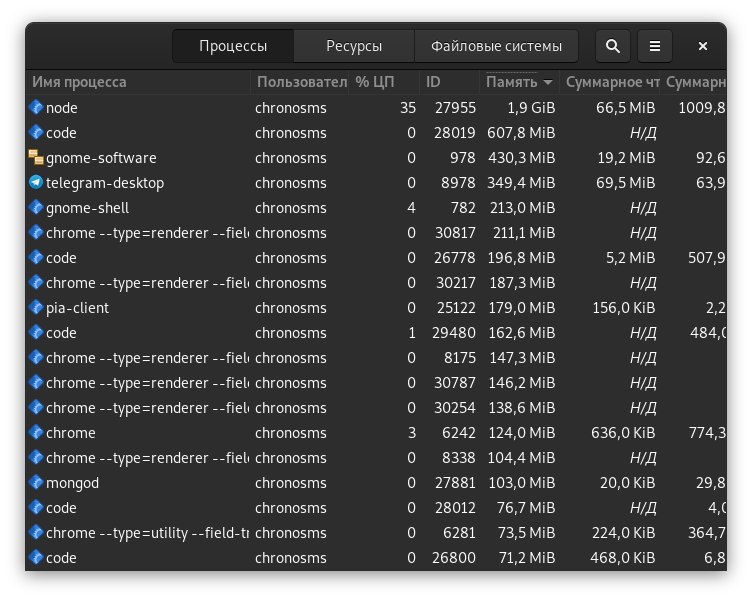Click the node process icon

[36, 107]
